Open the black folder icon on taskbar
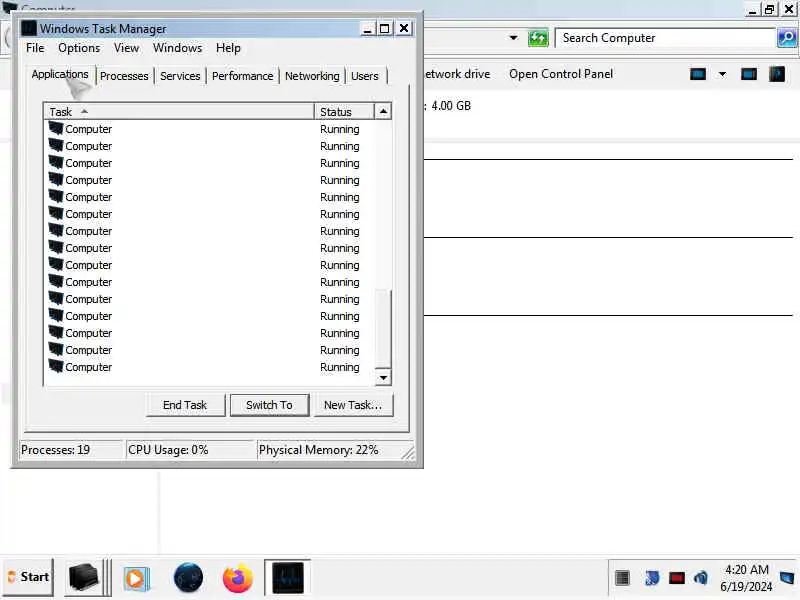Viewport: 800px width, 600px height. point(83,578)
